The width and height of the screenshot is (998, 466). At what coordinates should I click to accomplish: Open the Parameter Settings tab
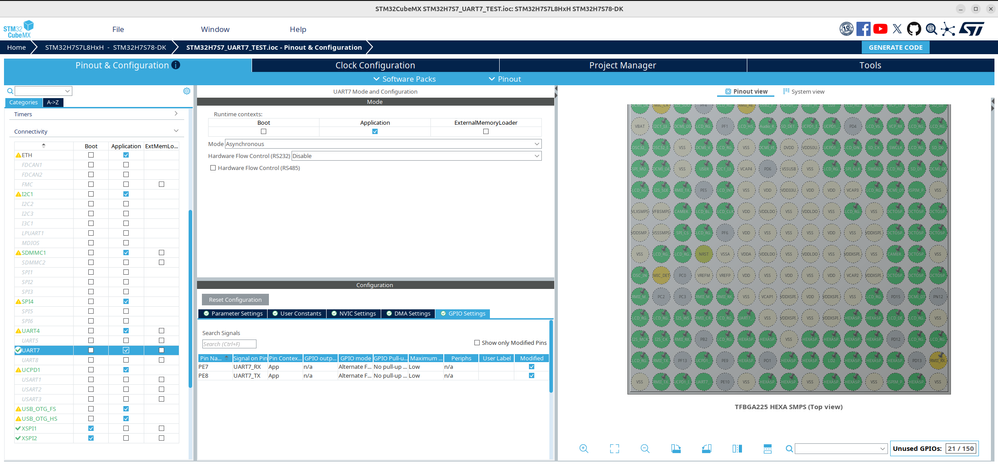pos(232,313)
